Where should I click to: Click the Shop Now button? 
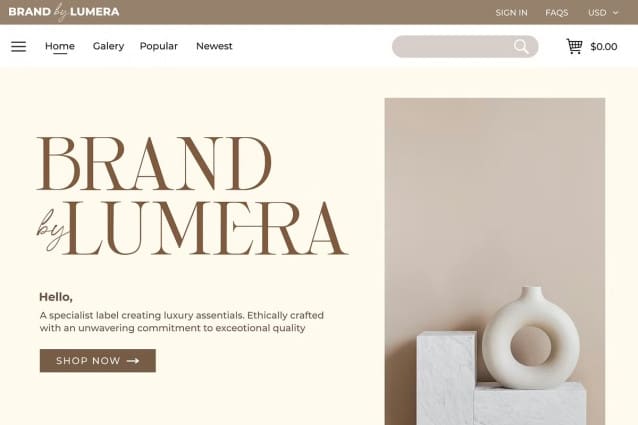[x=98, y=360]
